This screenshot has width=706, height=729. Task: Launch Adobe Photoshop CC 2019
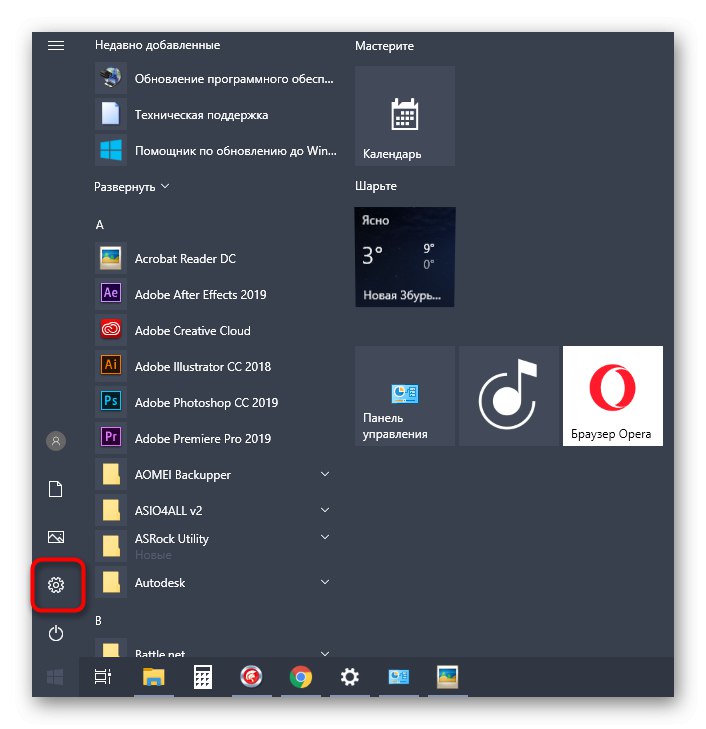216,403
